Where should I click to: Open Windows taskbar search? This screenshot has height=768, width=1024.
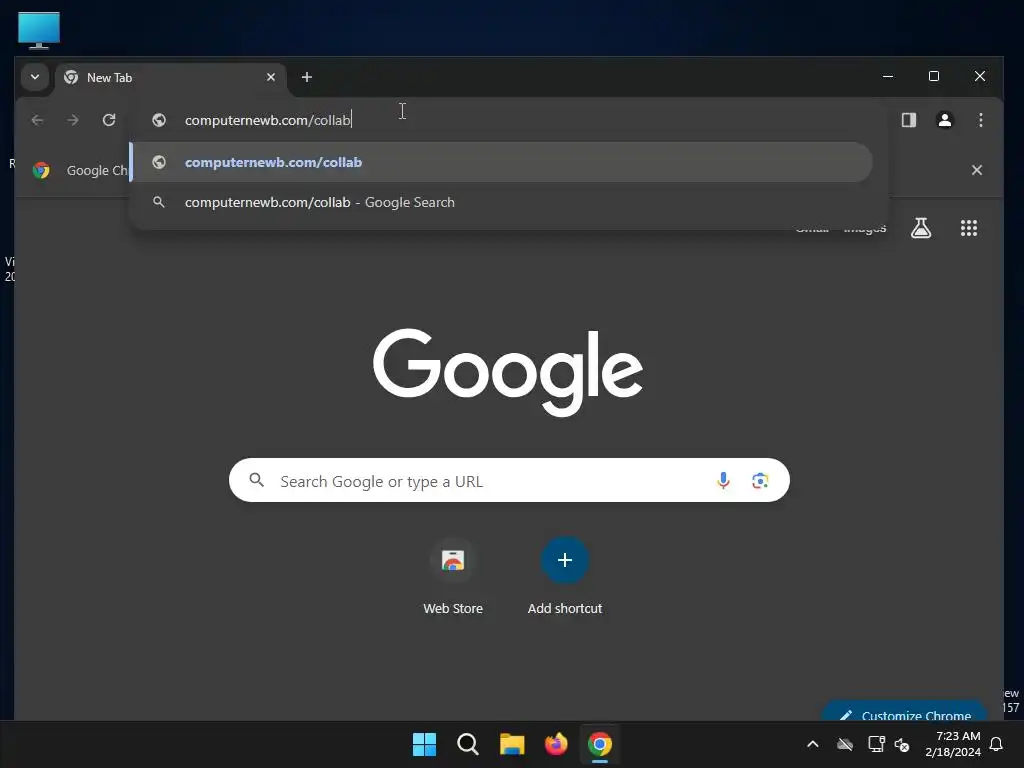click(468, 744)
